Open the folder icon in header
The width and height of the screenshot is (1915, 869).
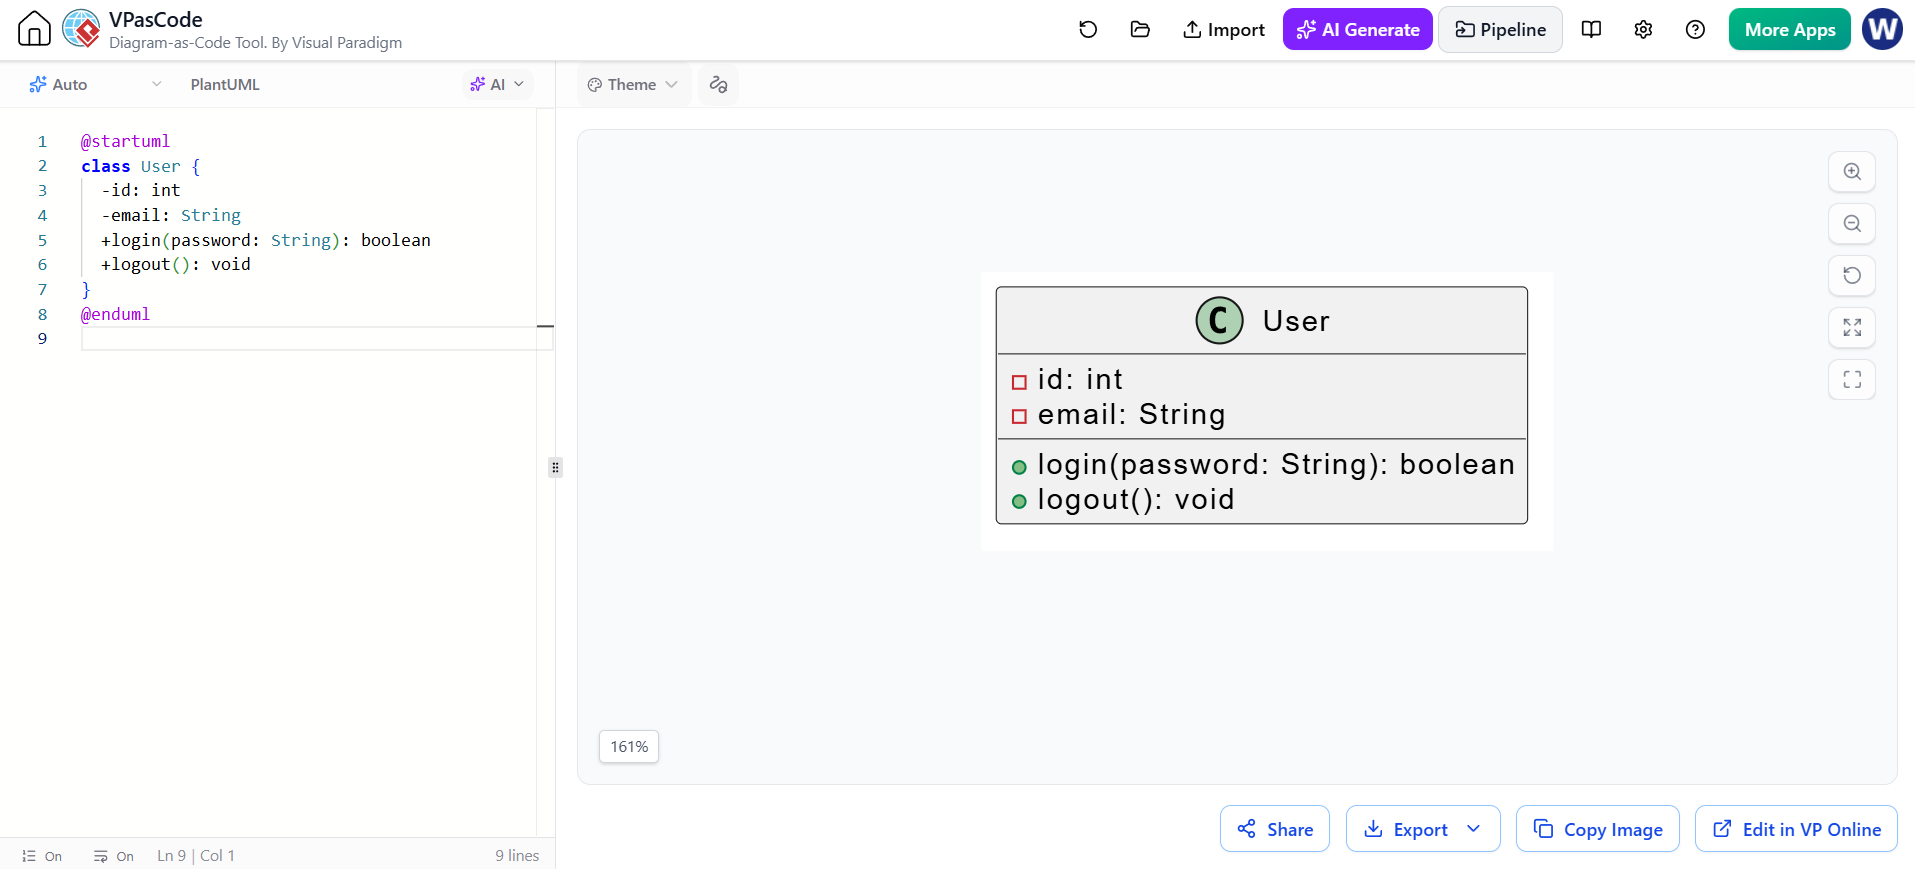[x=1140, y=30]
